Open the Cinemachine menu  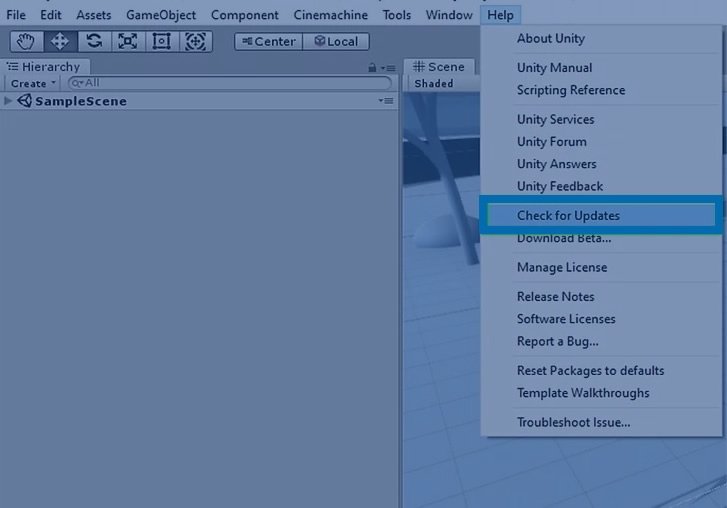331,15
